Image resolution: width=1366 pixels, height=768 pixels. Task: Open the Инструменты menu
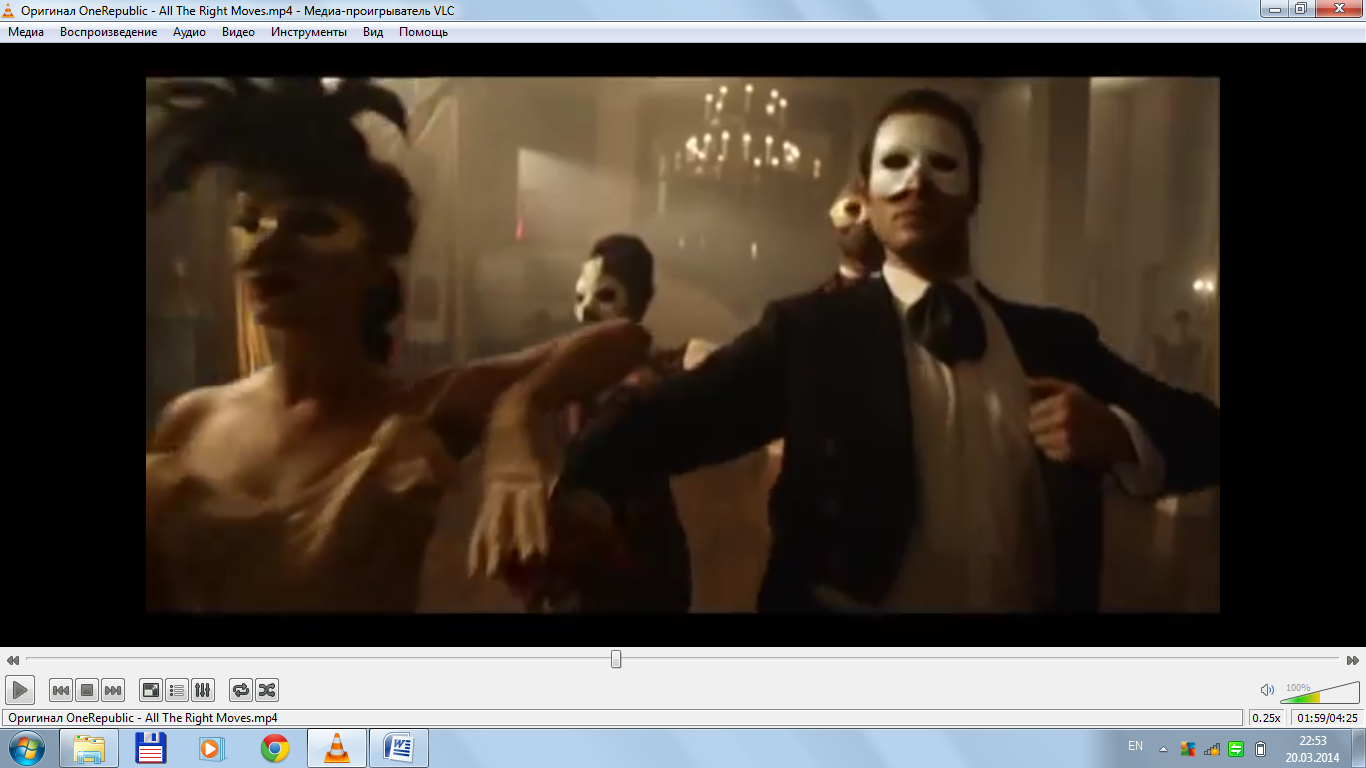(309, 32)
